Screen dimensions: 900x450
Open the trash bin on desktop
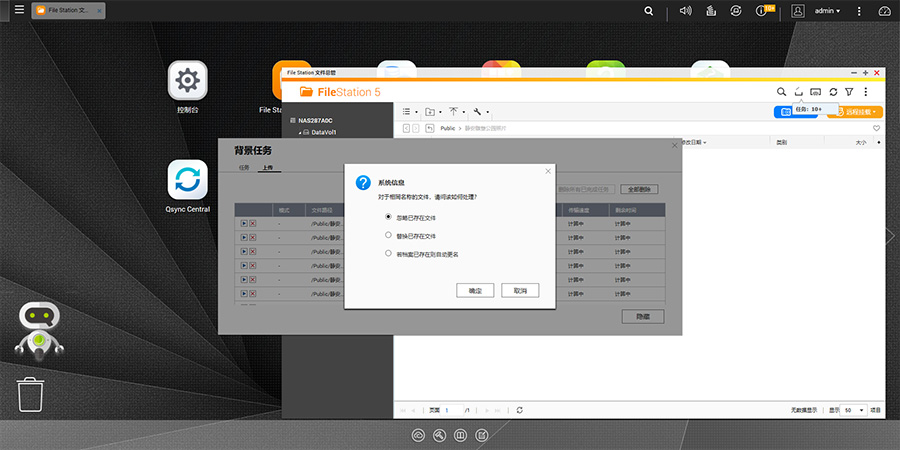[31, 394]
